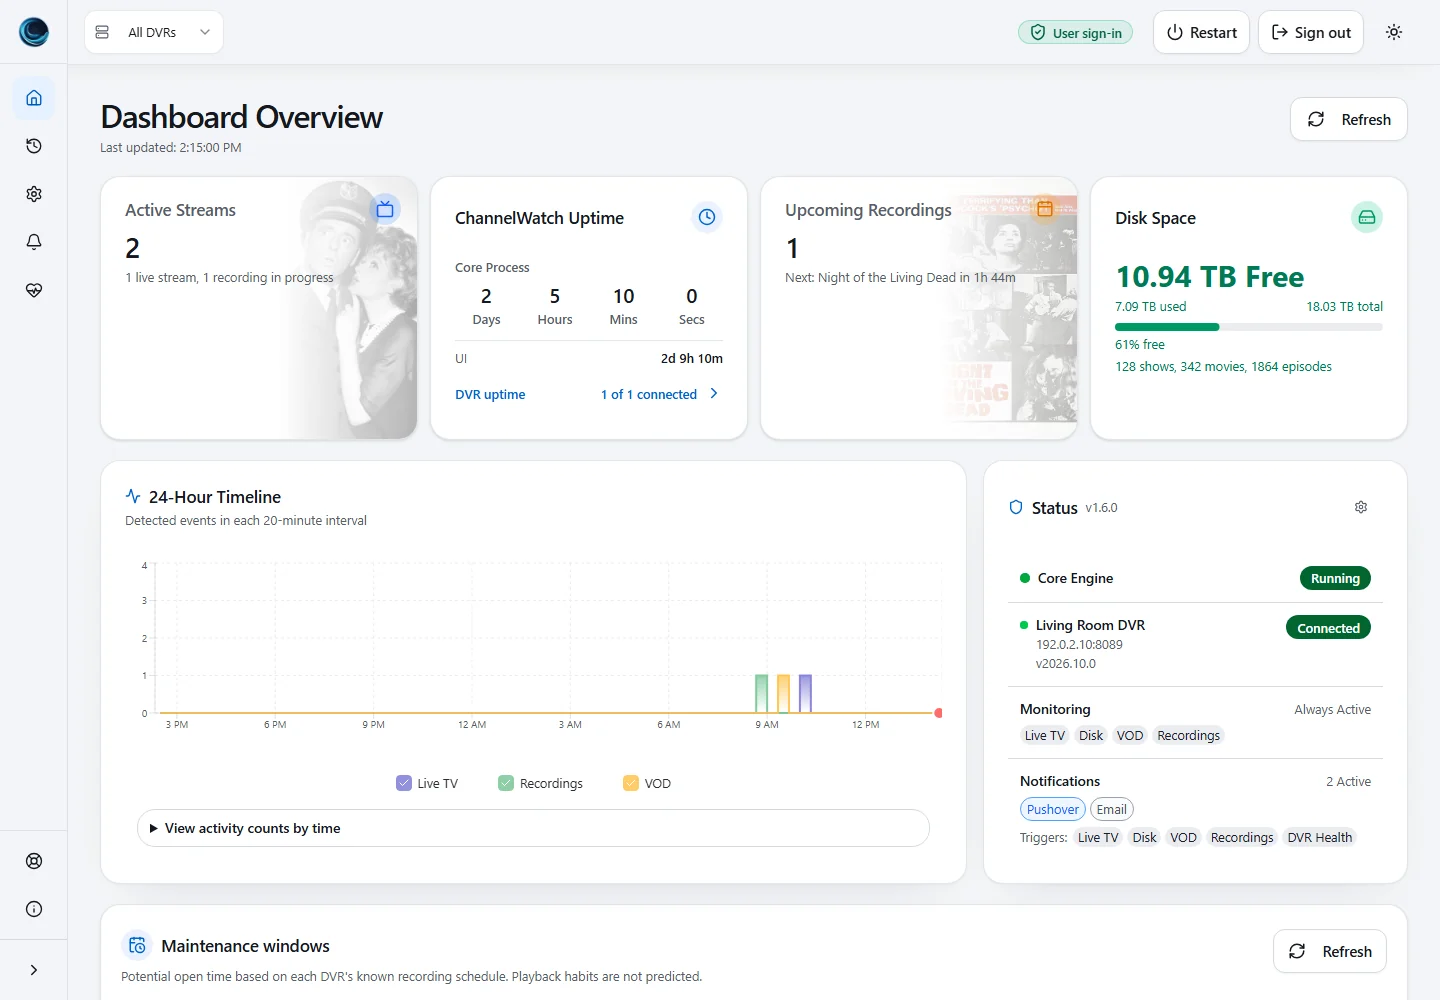Click the Restart button

point(1201,32)
